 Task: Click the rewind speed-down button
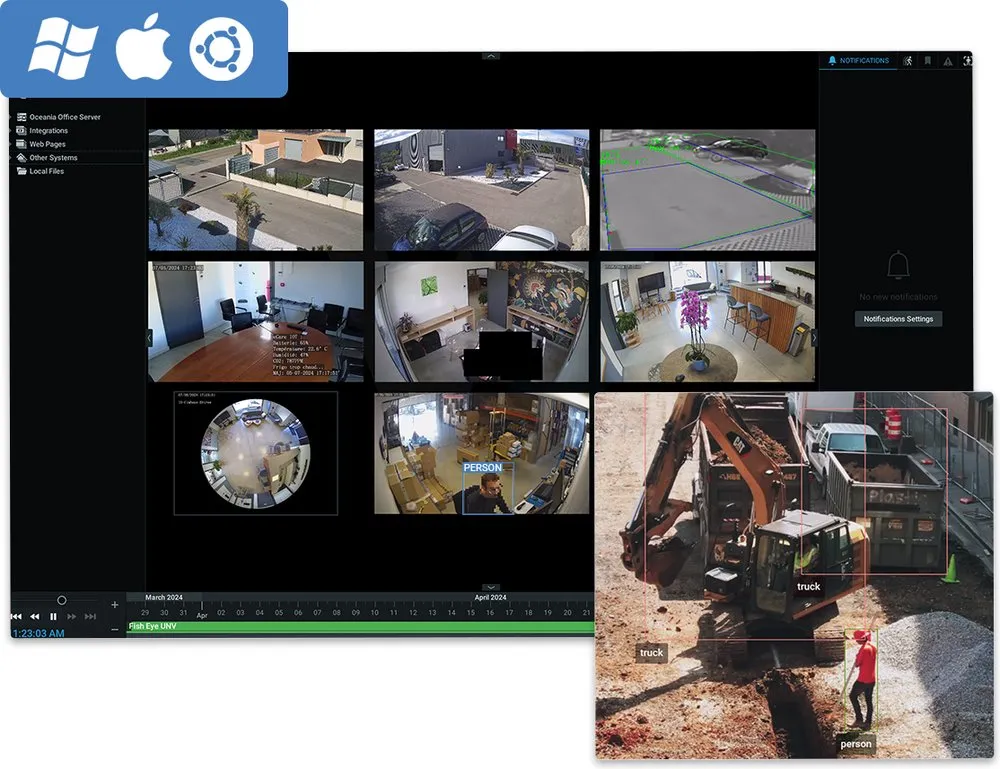coord(34,617)
